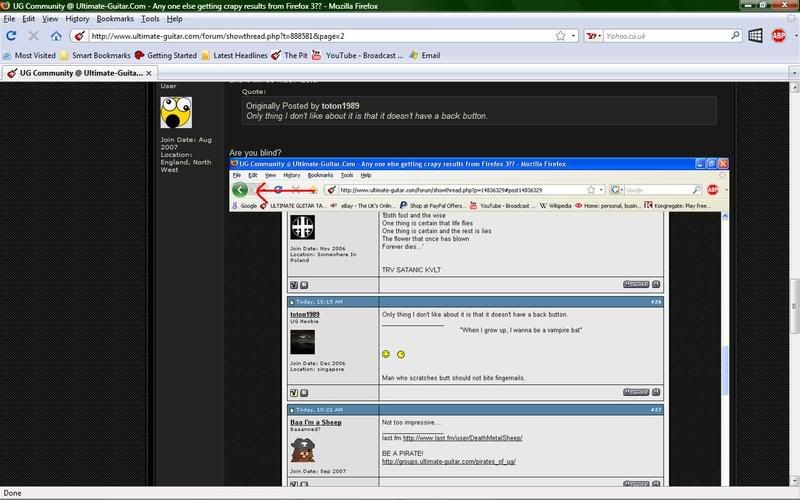Click the Wikipedia bookmark in embedded screenshot

tap(555, 206)
